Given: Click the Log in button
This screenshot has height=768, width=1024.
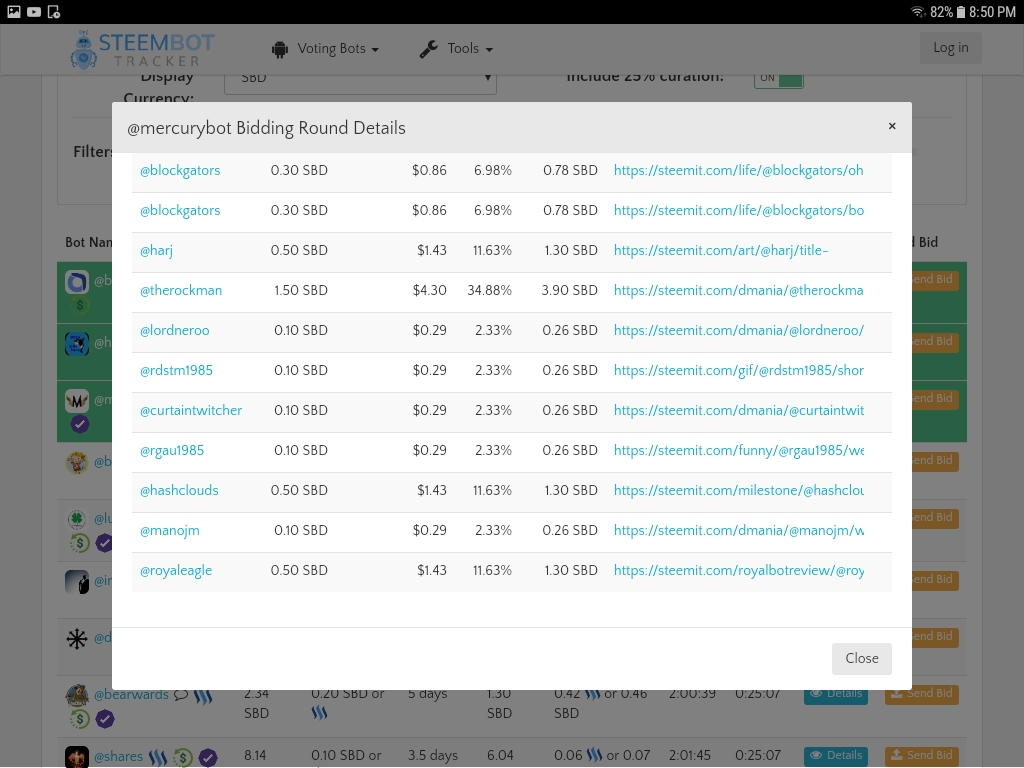Looking at the screenshot, I should [x=950, y=48].
